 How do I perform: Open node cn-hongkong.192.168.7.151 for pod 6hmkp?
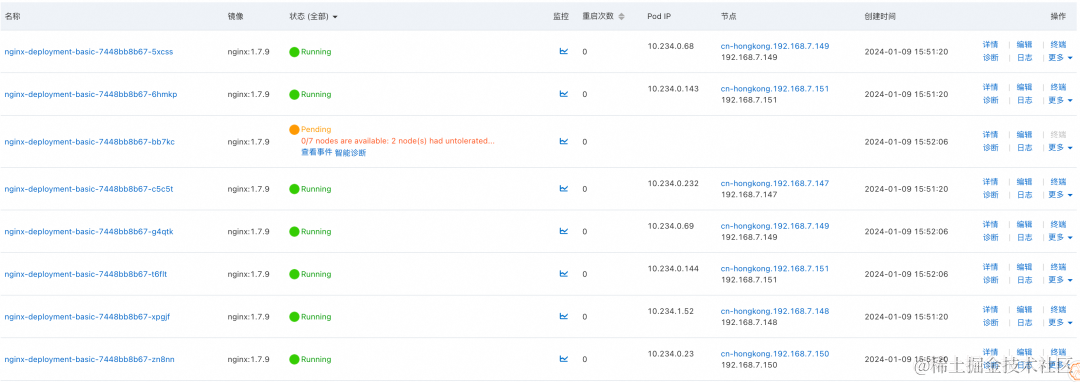775,89
